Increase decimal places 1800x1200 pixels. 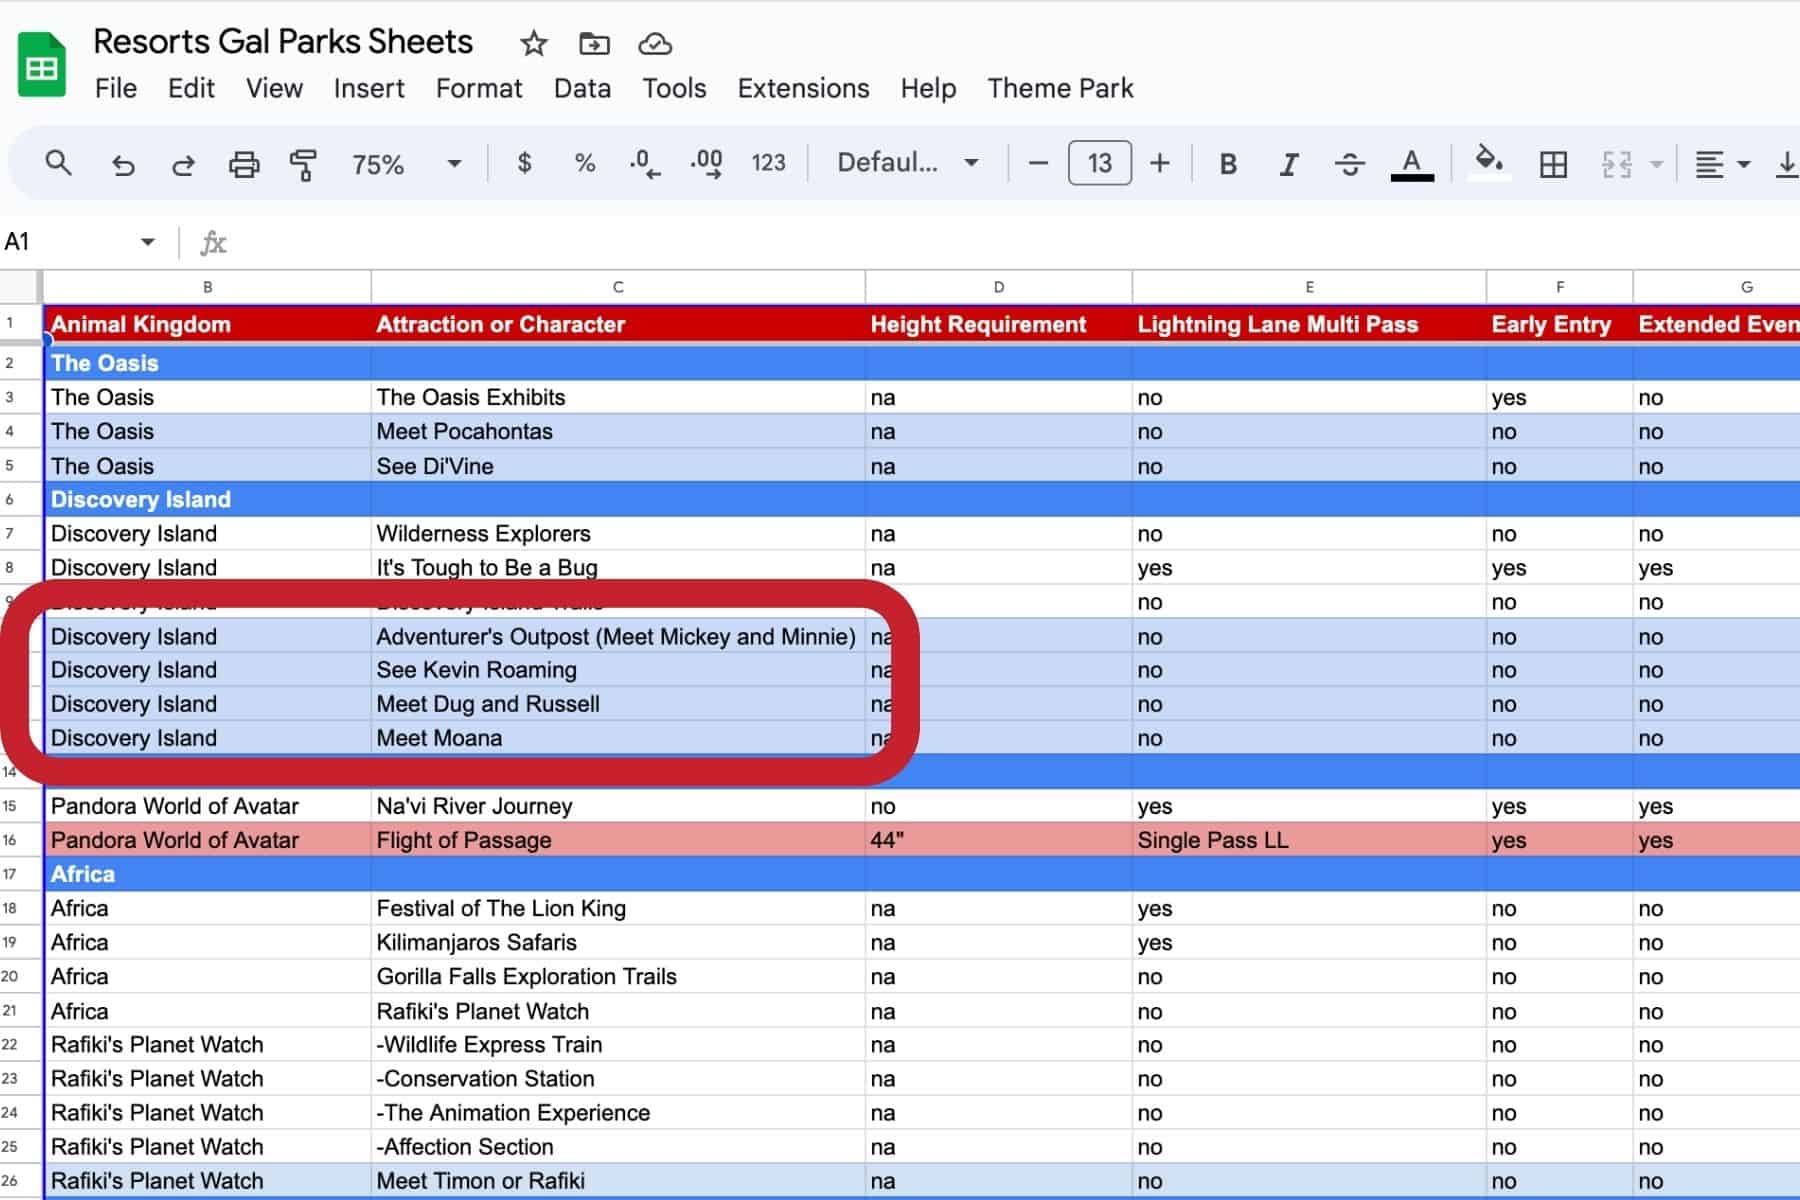[707, 163]
